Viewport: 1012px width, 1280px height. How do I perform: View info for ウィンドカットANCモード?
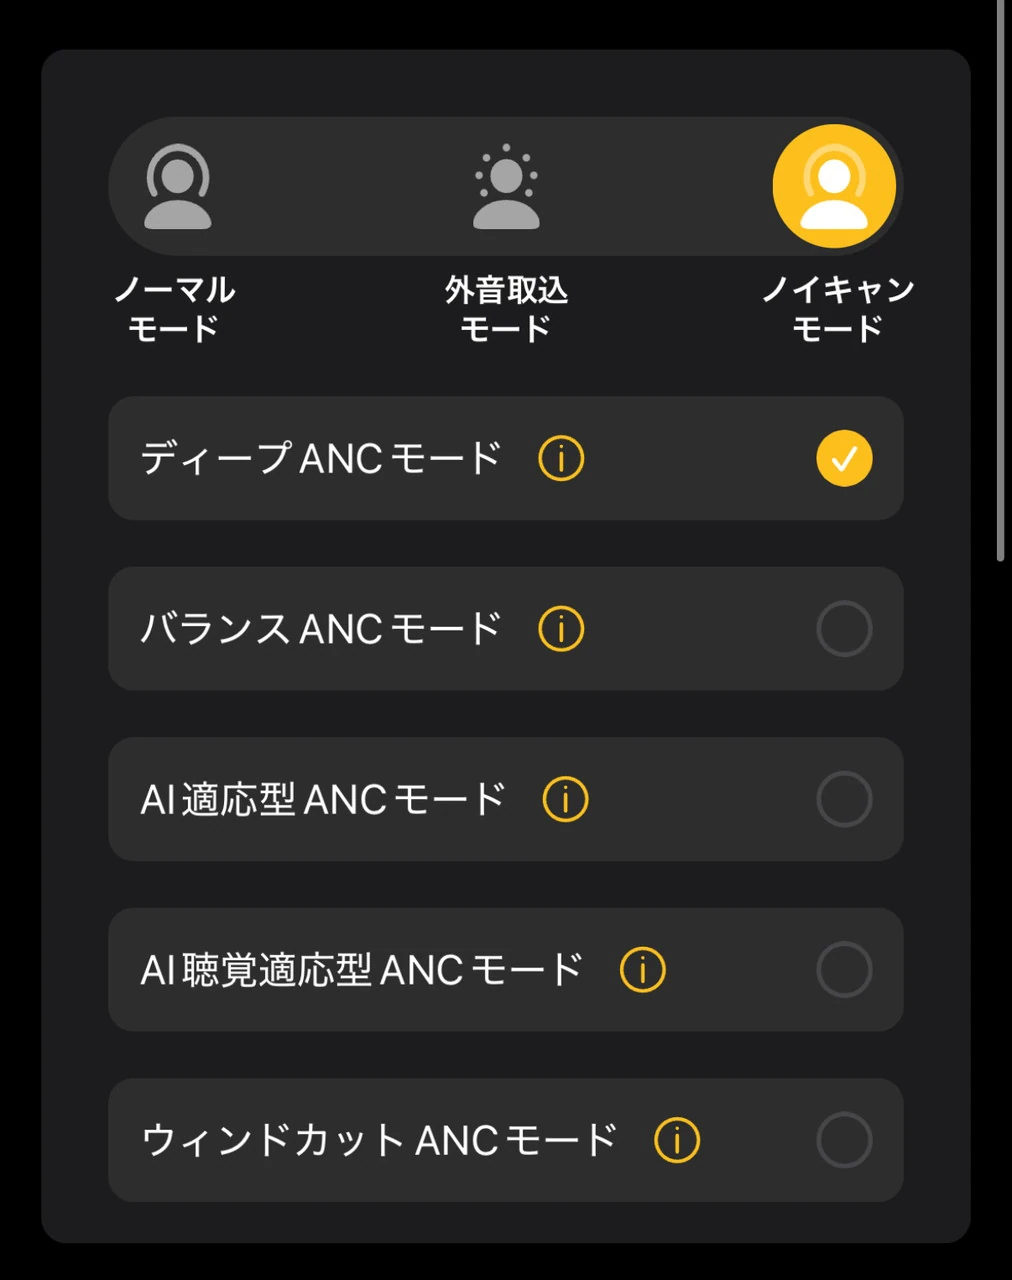coord(677,1140)
